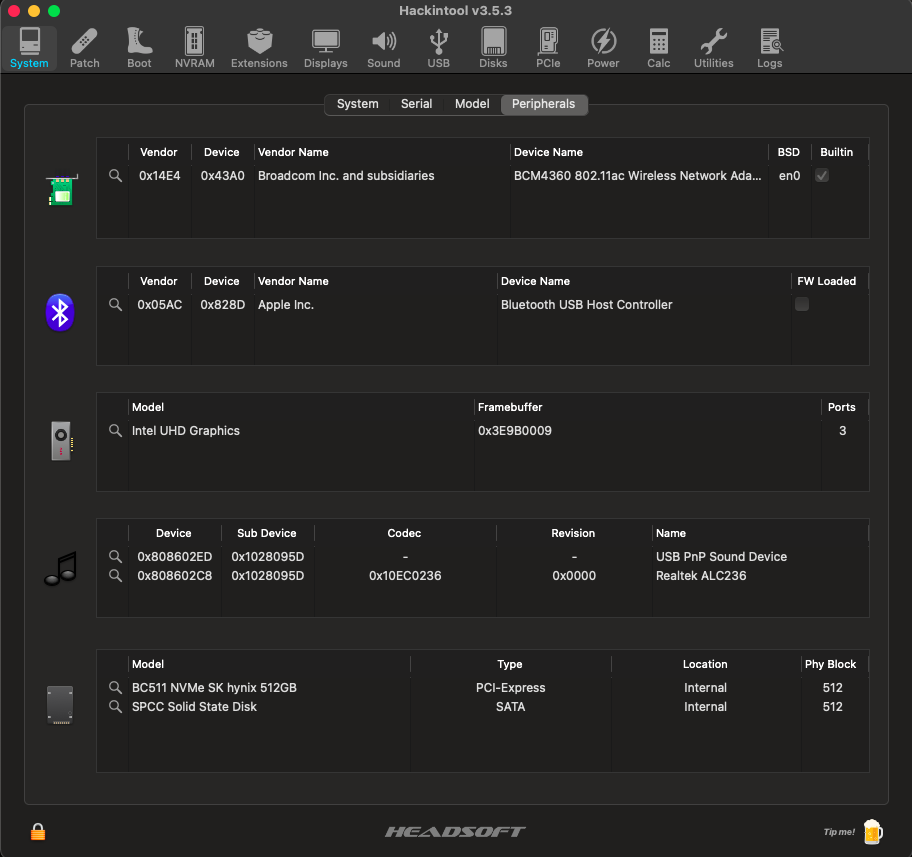Click the music note audio icon
Screen dimensions: 912x857
pyautogui.click(x=61, y=568)
